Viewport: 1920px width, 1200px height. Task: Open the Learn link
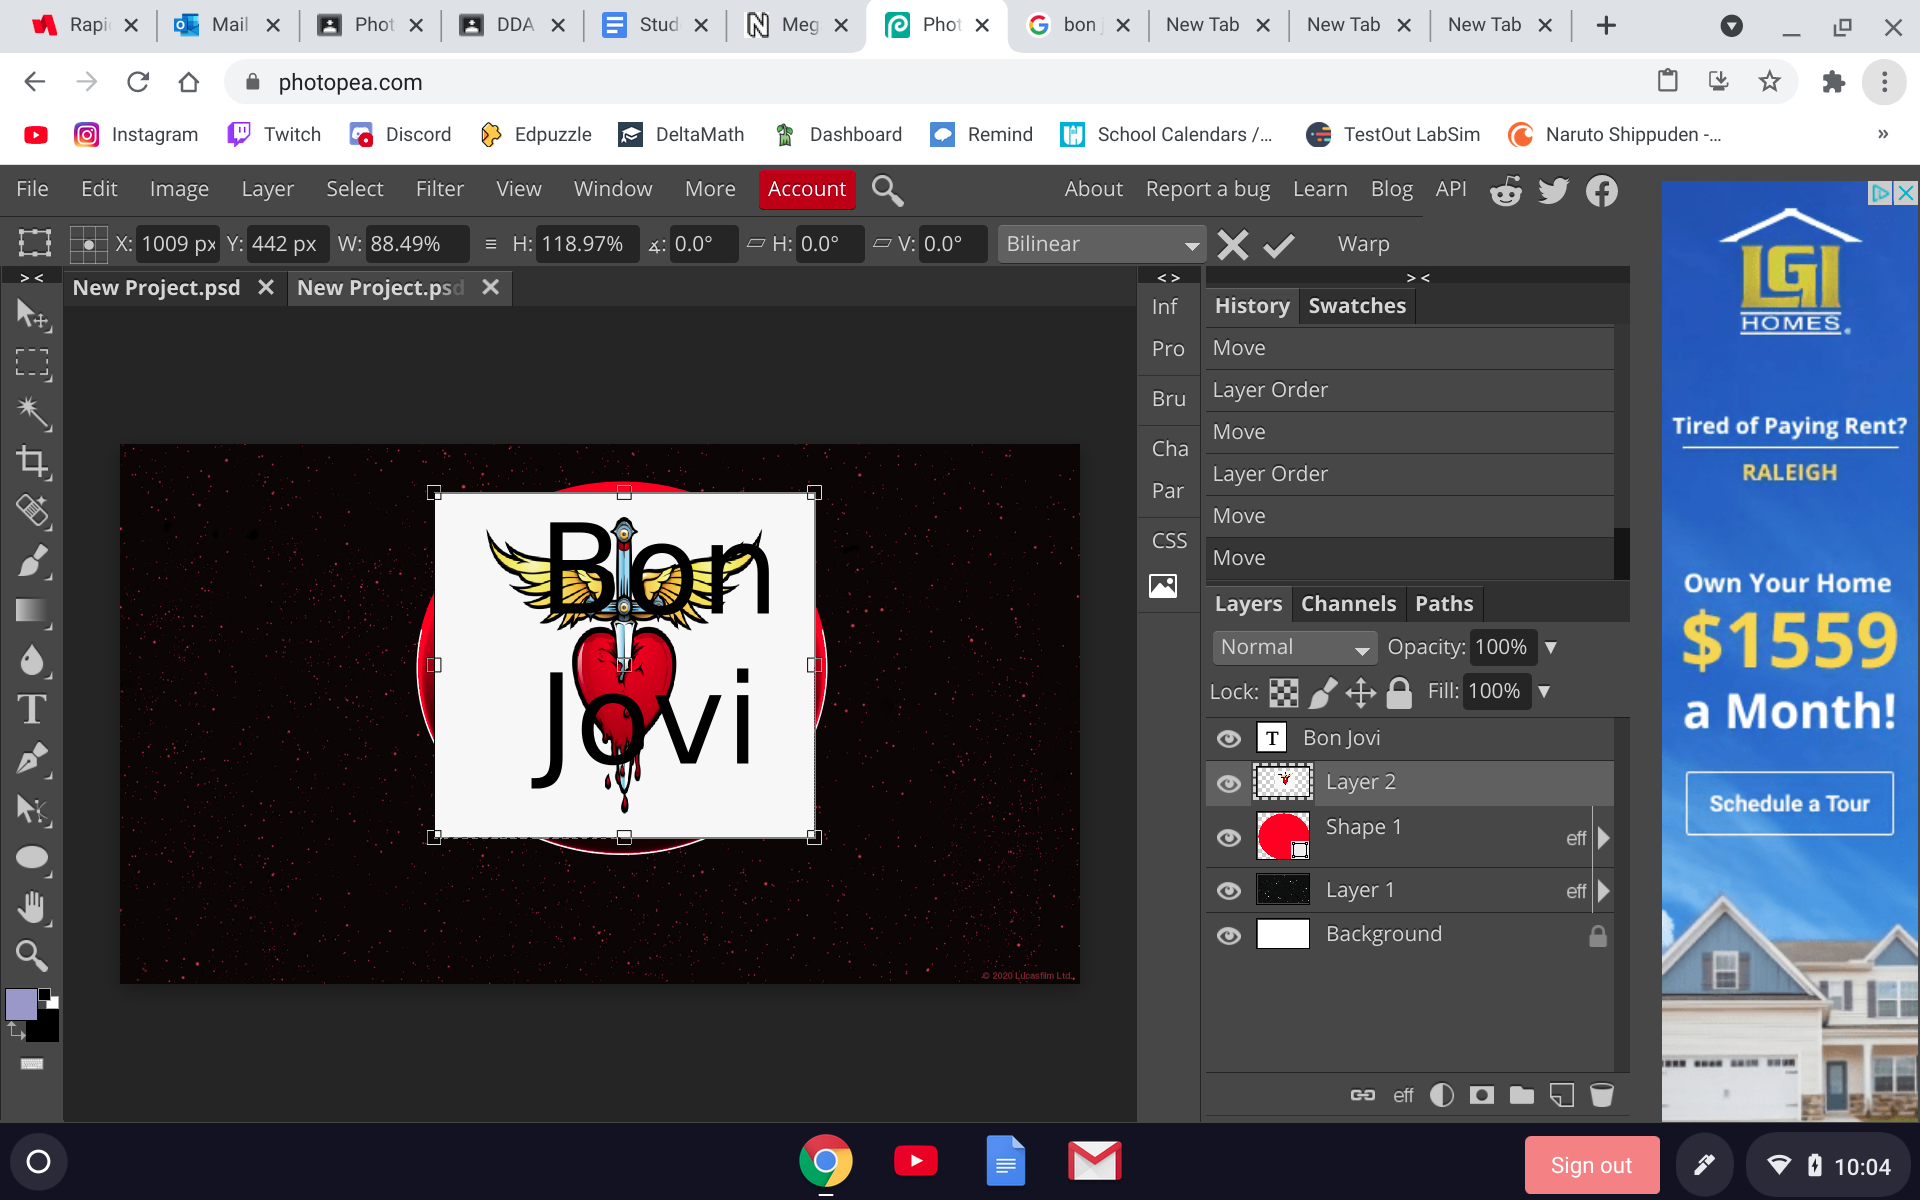[1320, 189]
